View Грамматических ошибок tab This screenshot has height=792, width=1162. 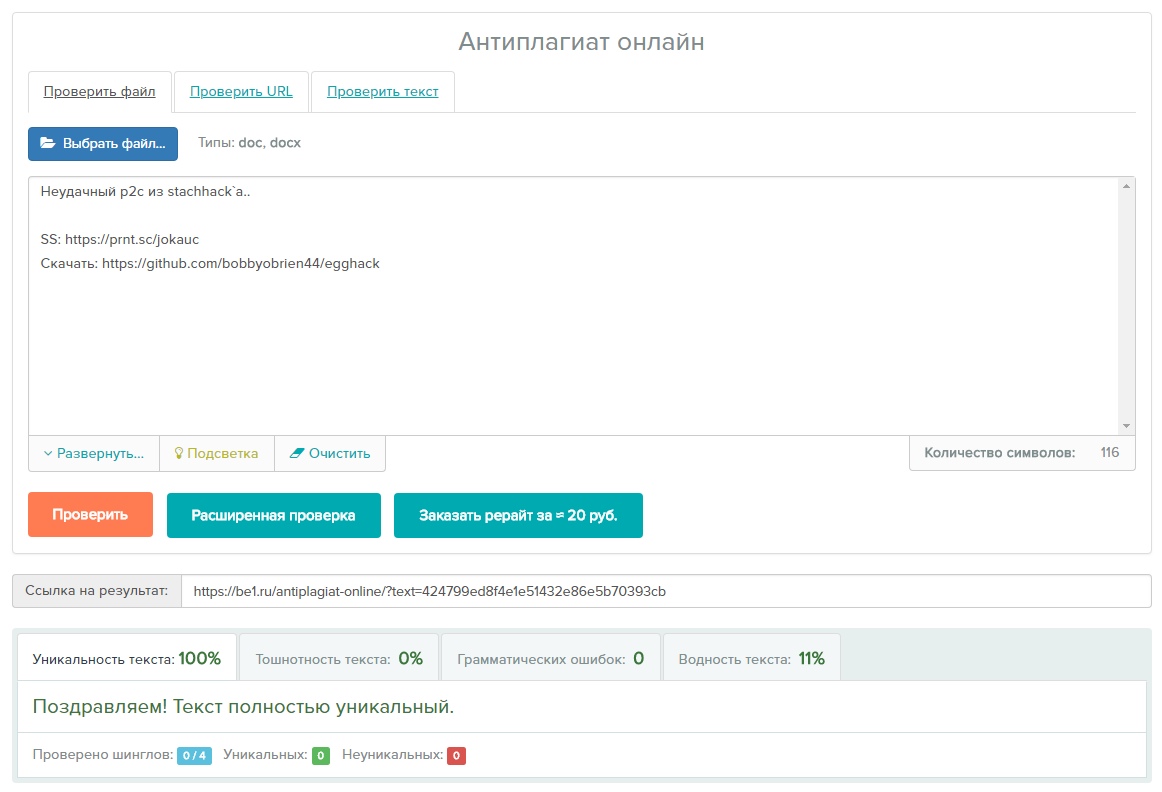click(x=550, y=659)
